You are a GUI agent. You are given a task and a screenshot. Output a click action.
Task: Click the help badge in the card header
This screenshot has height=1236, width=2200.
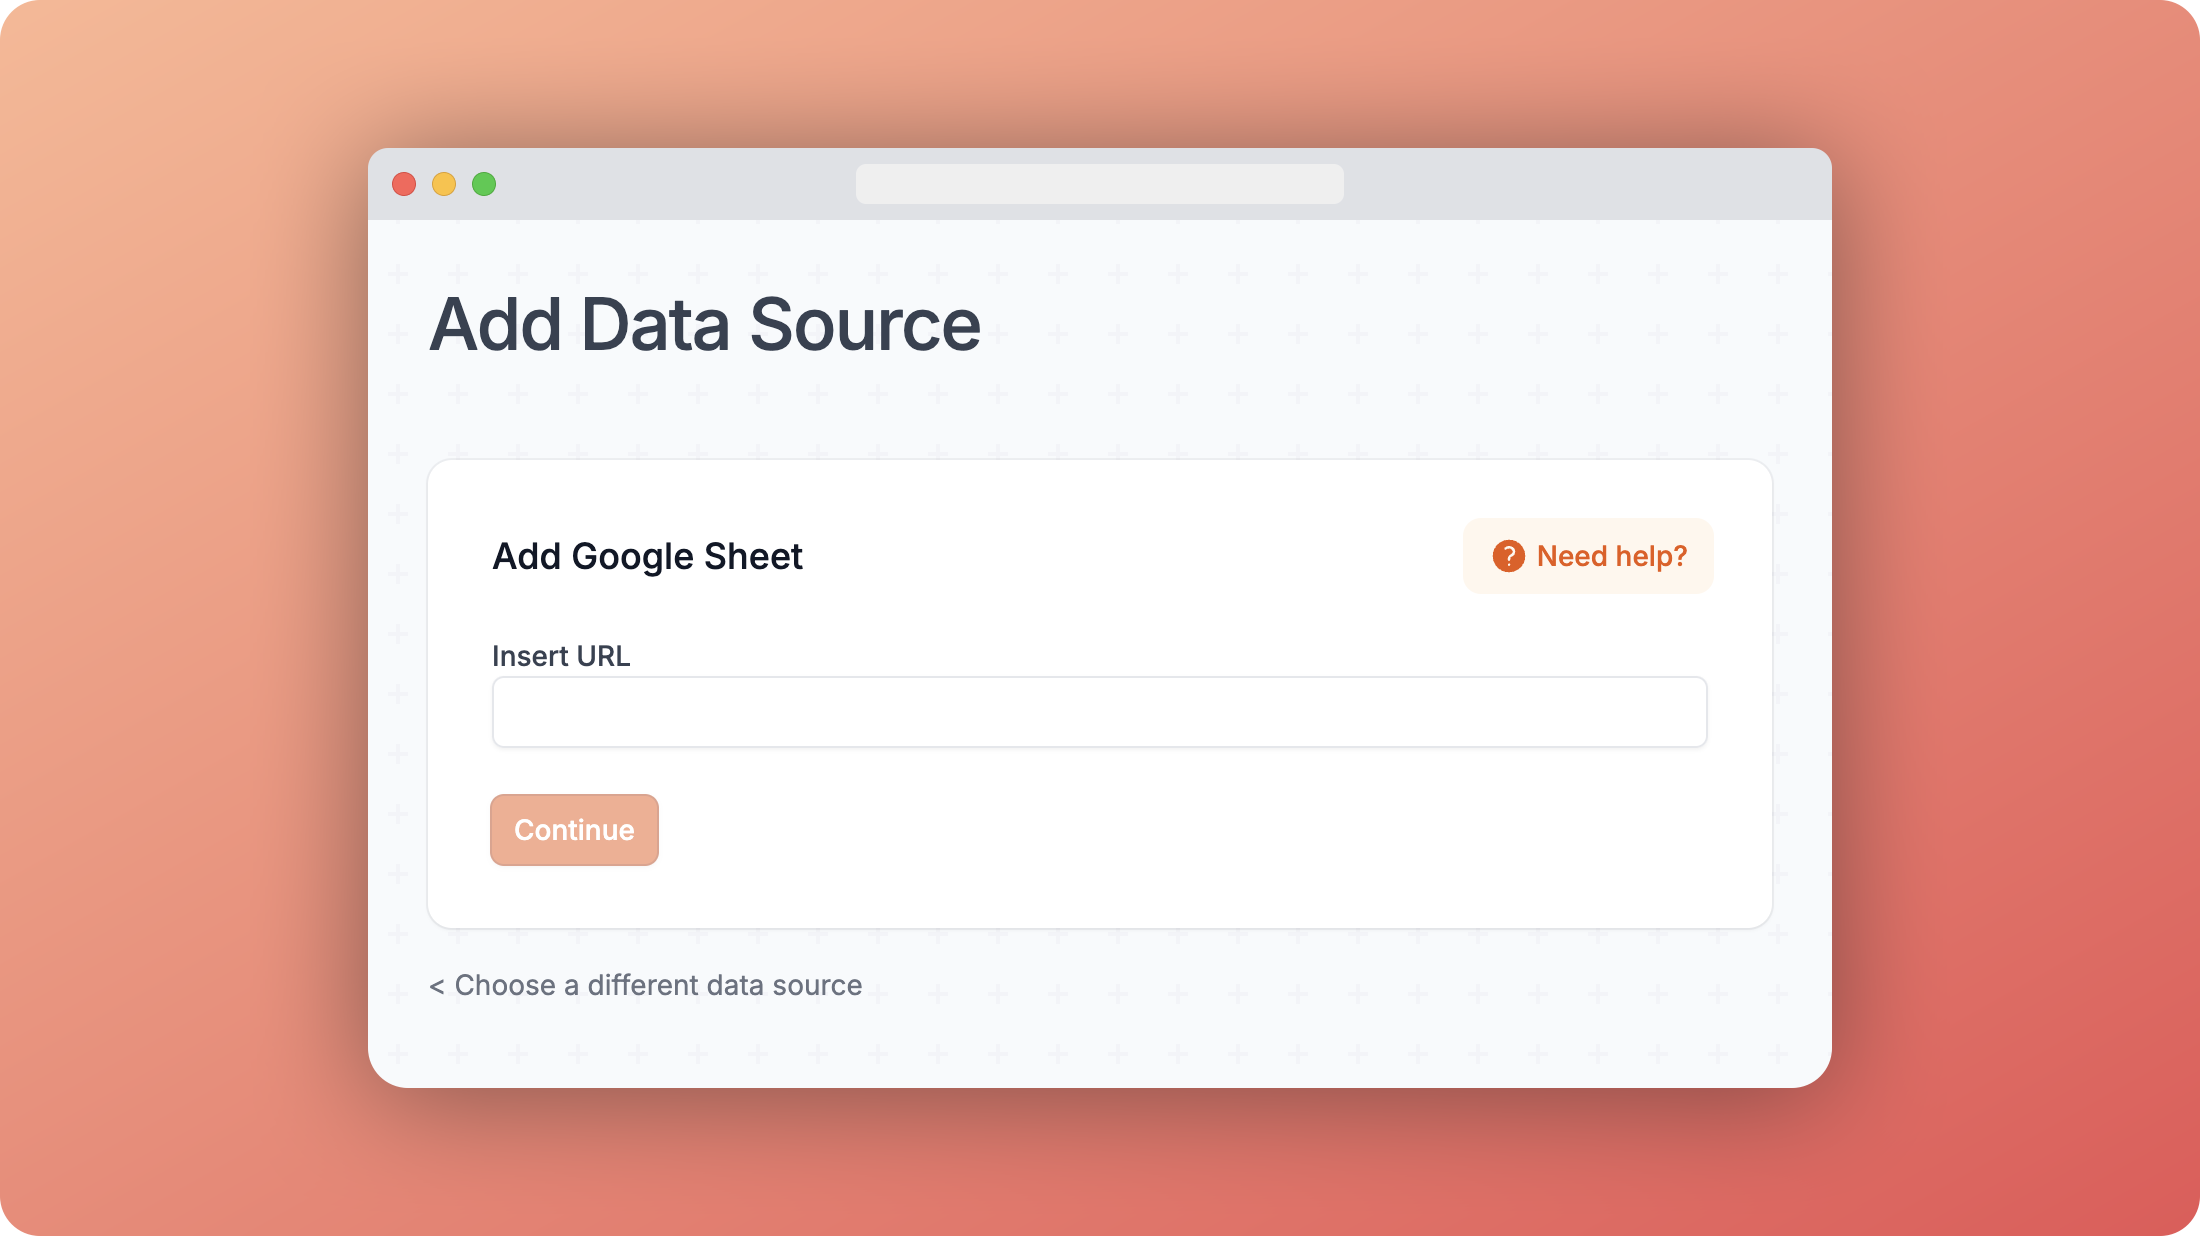tap(1587, 556)
